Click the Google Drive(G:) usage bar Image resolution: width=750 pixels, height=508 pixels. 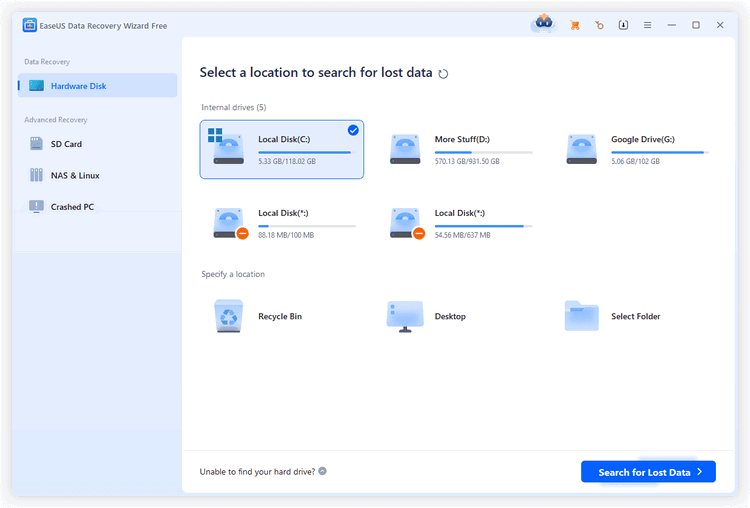(x=660, y=152)
